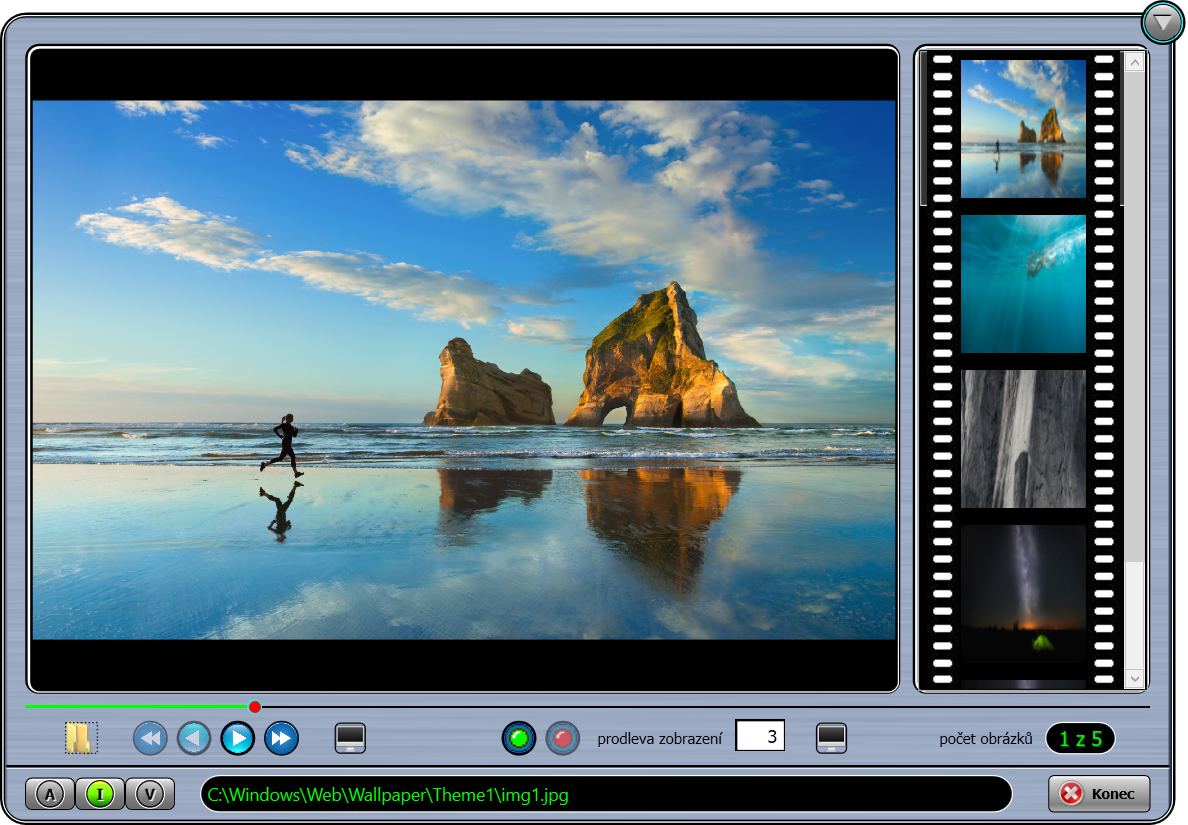Jump to first image with double-left arrow
Image resolution: width=1188 pixels, height=825 pixels.
pyautogui.click(x=150, y=739)
